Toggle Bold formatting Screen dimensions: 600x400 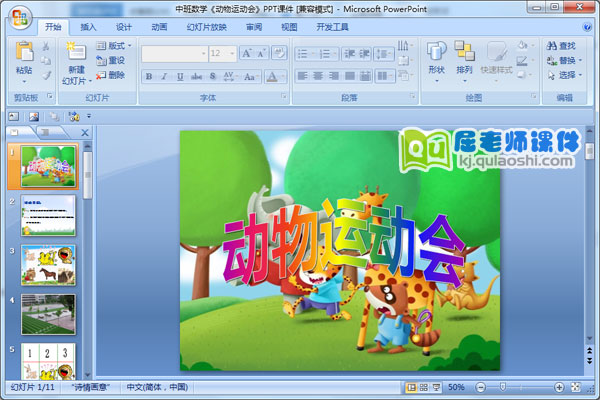pyautogui.click(x=149, y=77)
